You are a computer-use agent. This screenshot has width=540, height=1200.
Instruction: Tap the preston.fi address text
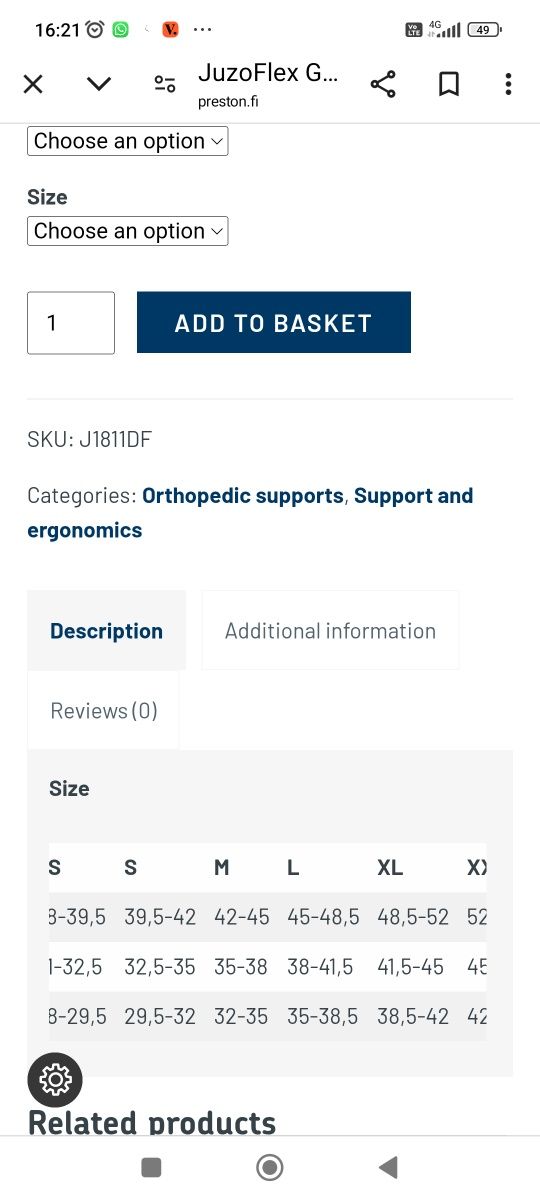point(229,101)
